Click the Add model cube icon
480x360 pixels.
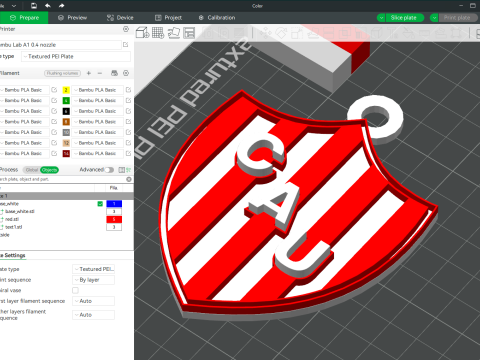[x=142, y=33]
